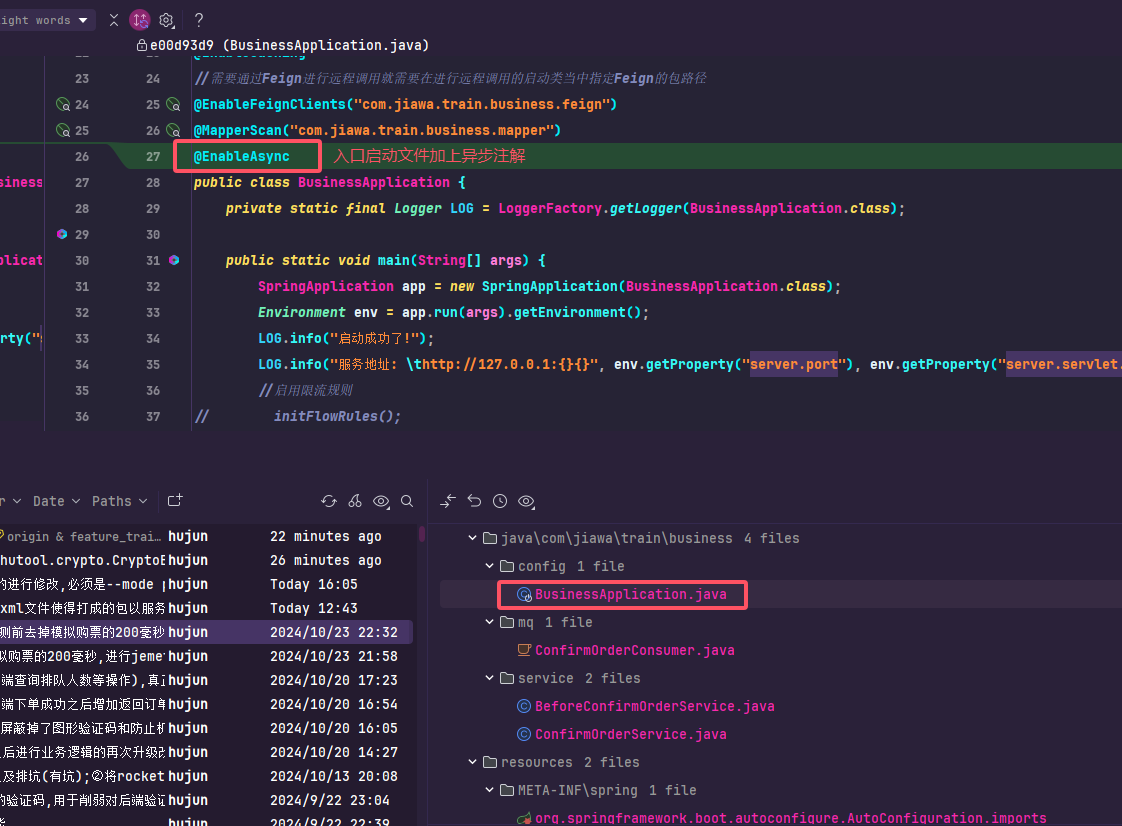This screenshot has height=826, width=1122.
Task: Click the gutter icon right of line 26
Action: (173, 130)
